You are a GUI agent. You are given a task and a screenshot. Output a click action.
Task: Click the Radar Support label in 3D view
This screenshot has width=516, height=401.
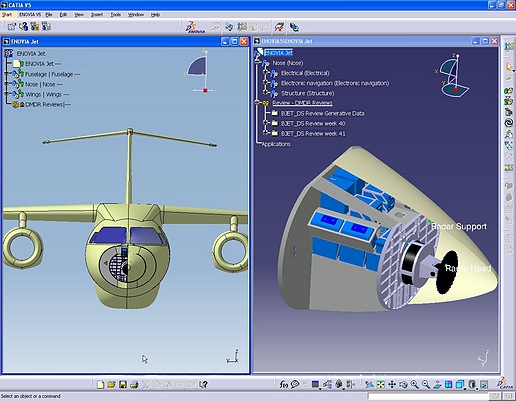(459, 227)
